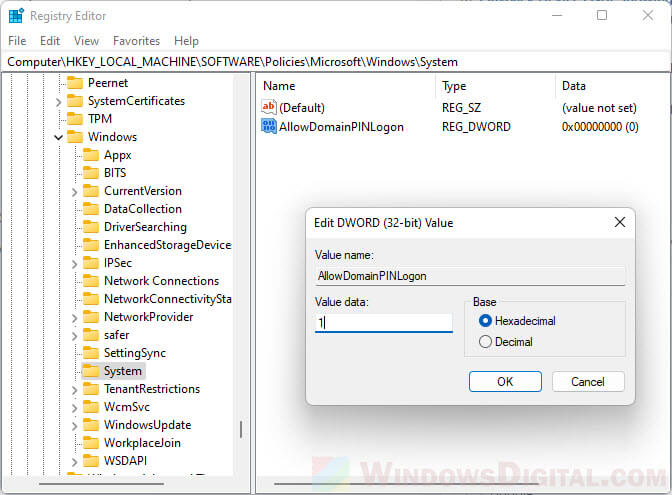Click the IPSec folder icon

tap(90, 263)
